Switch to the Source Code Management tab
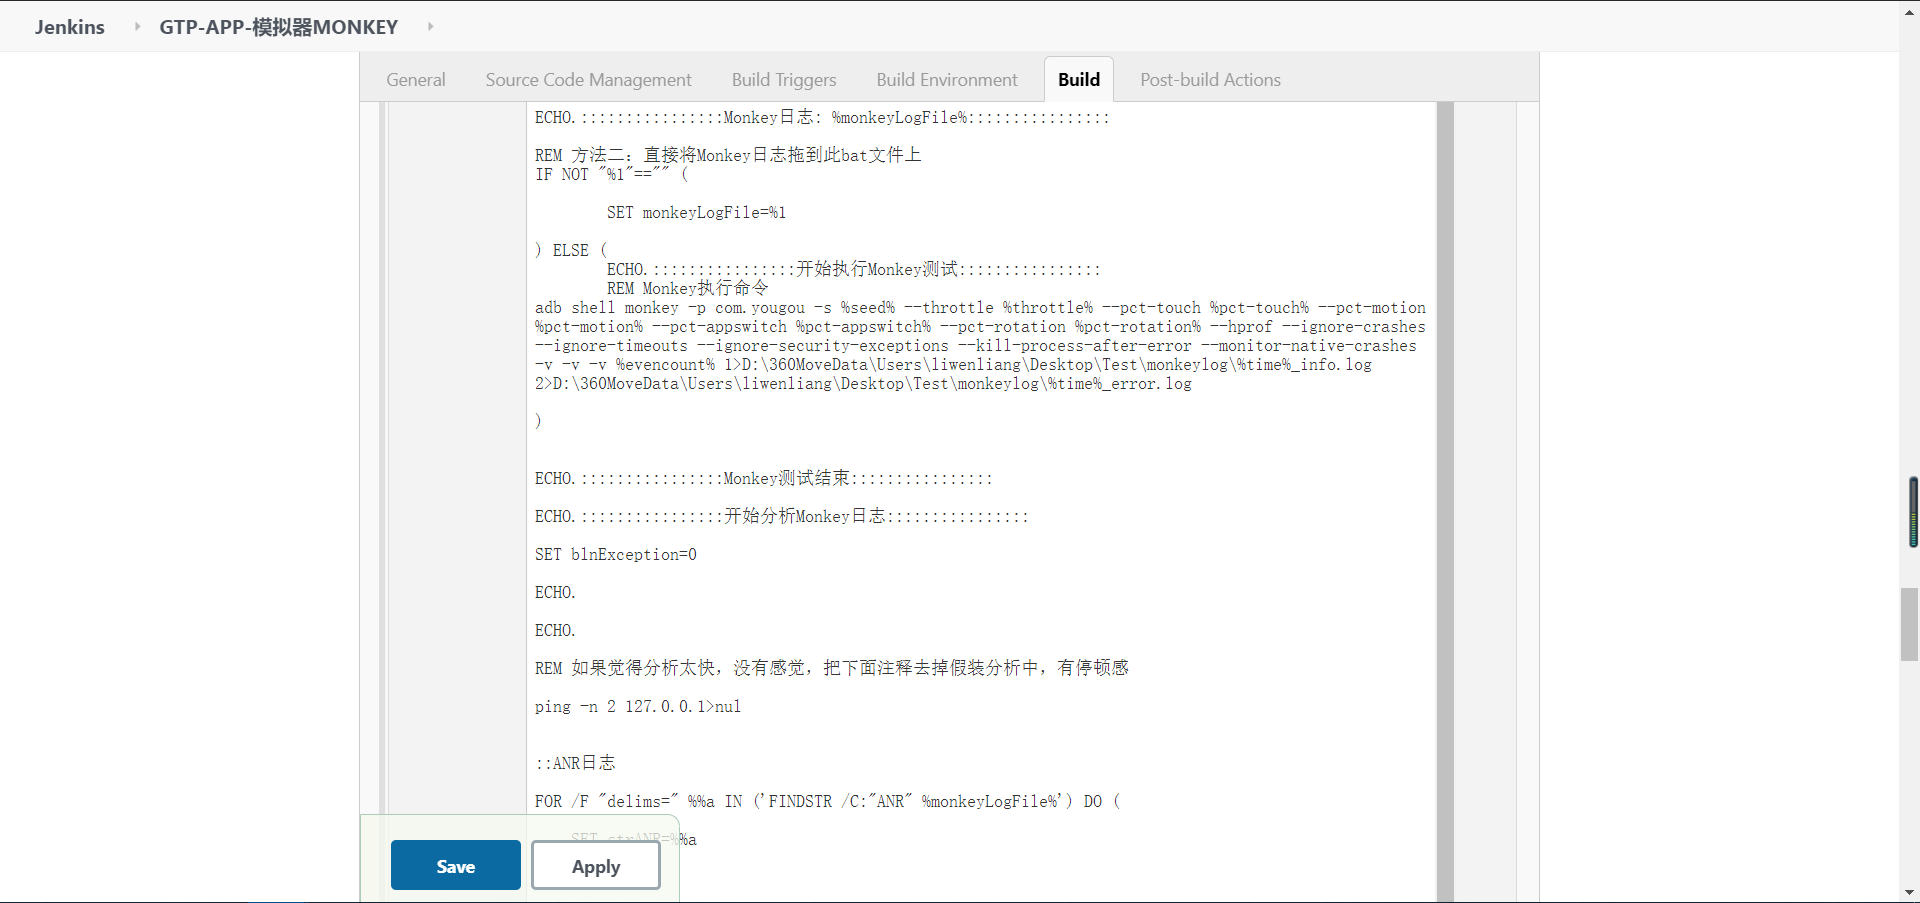This screenshot has width=1920, height=903. pos(588,79)
